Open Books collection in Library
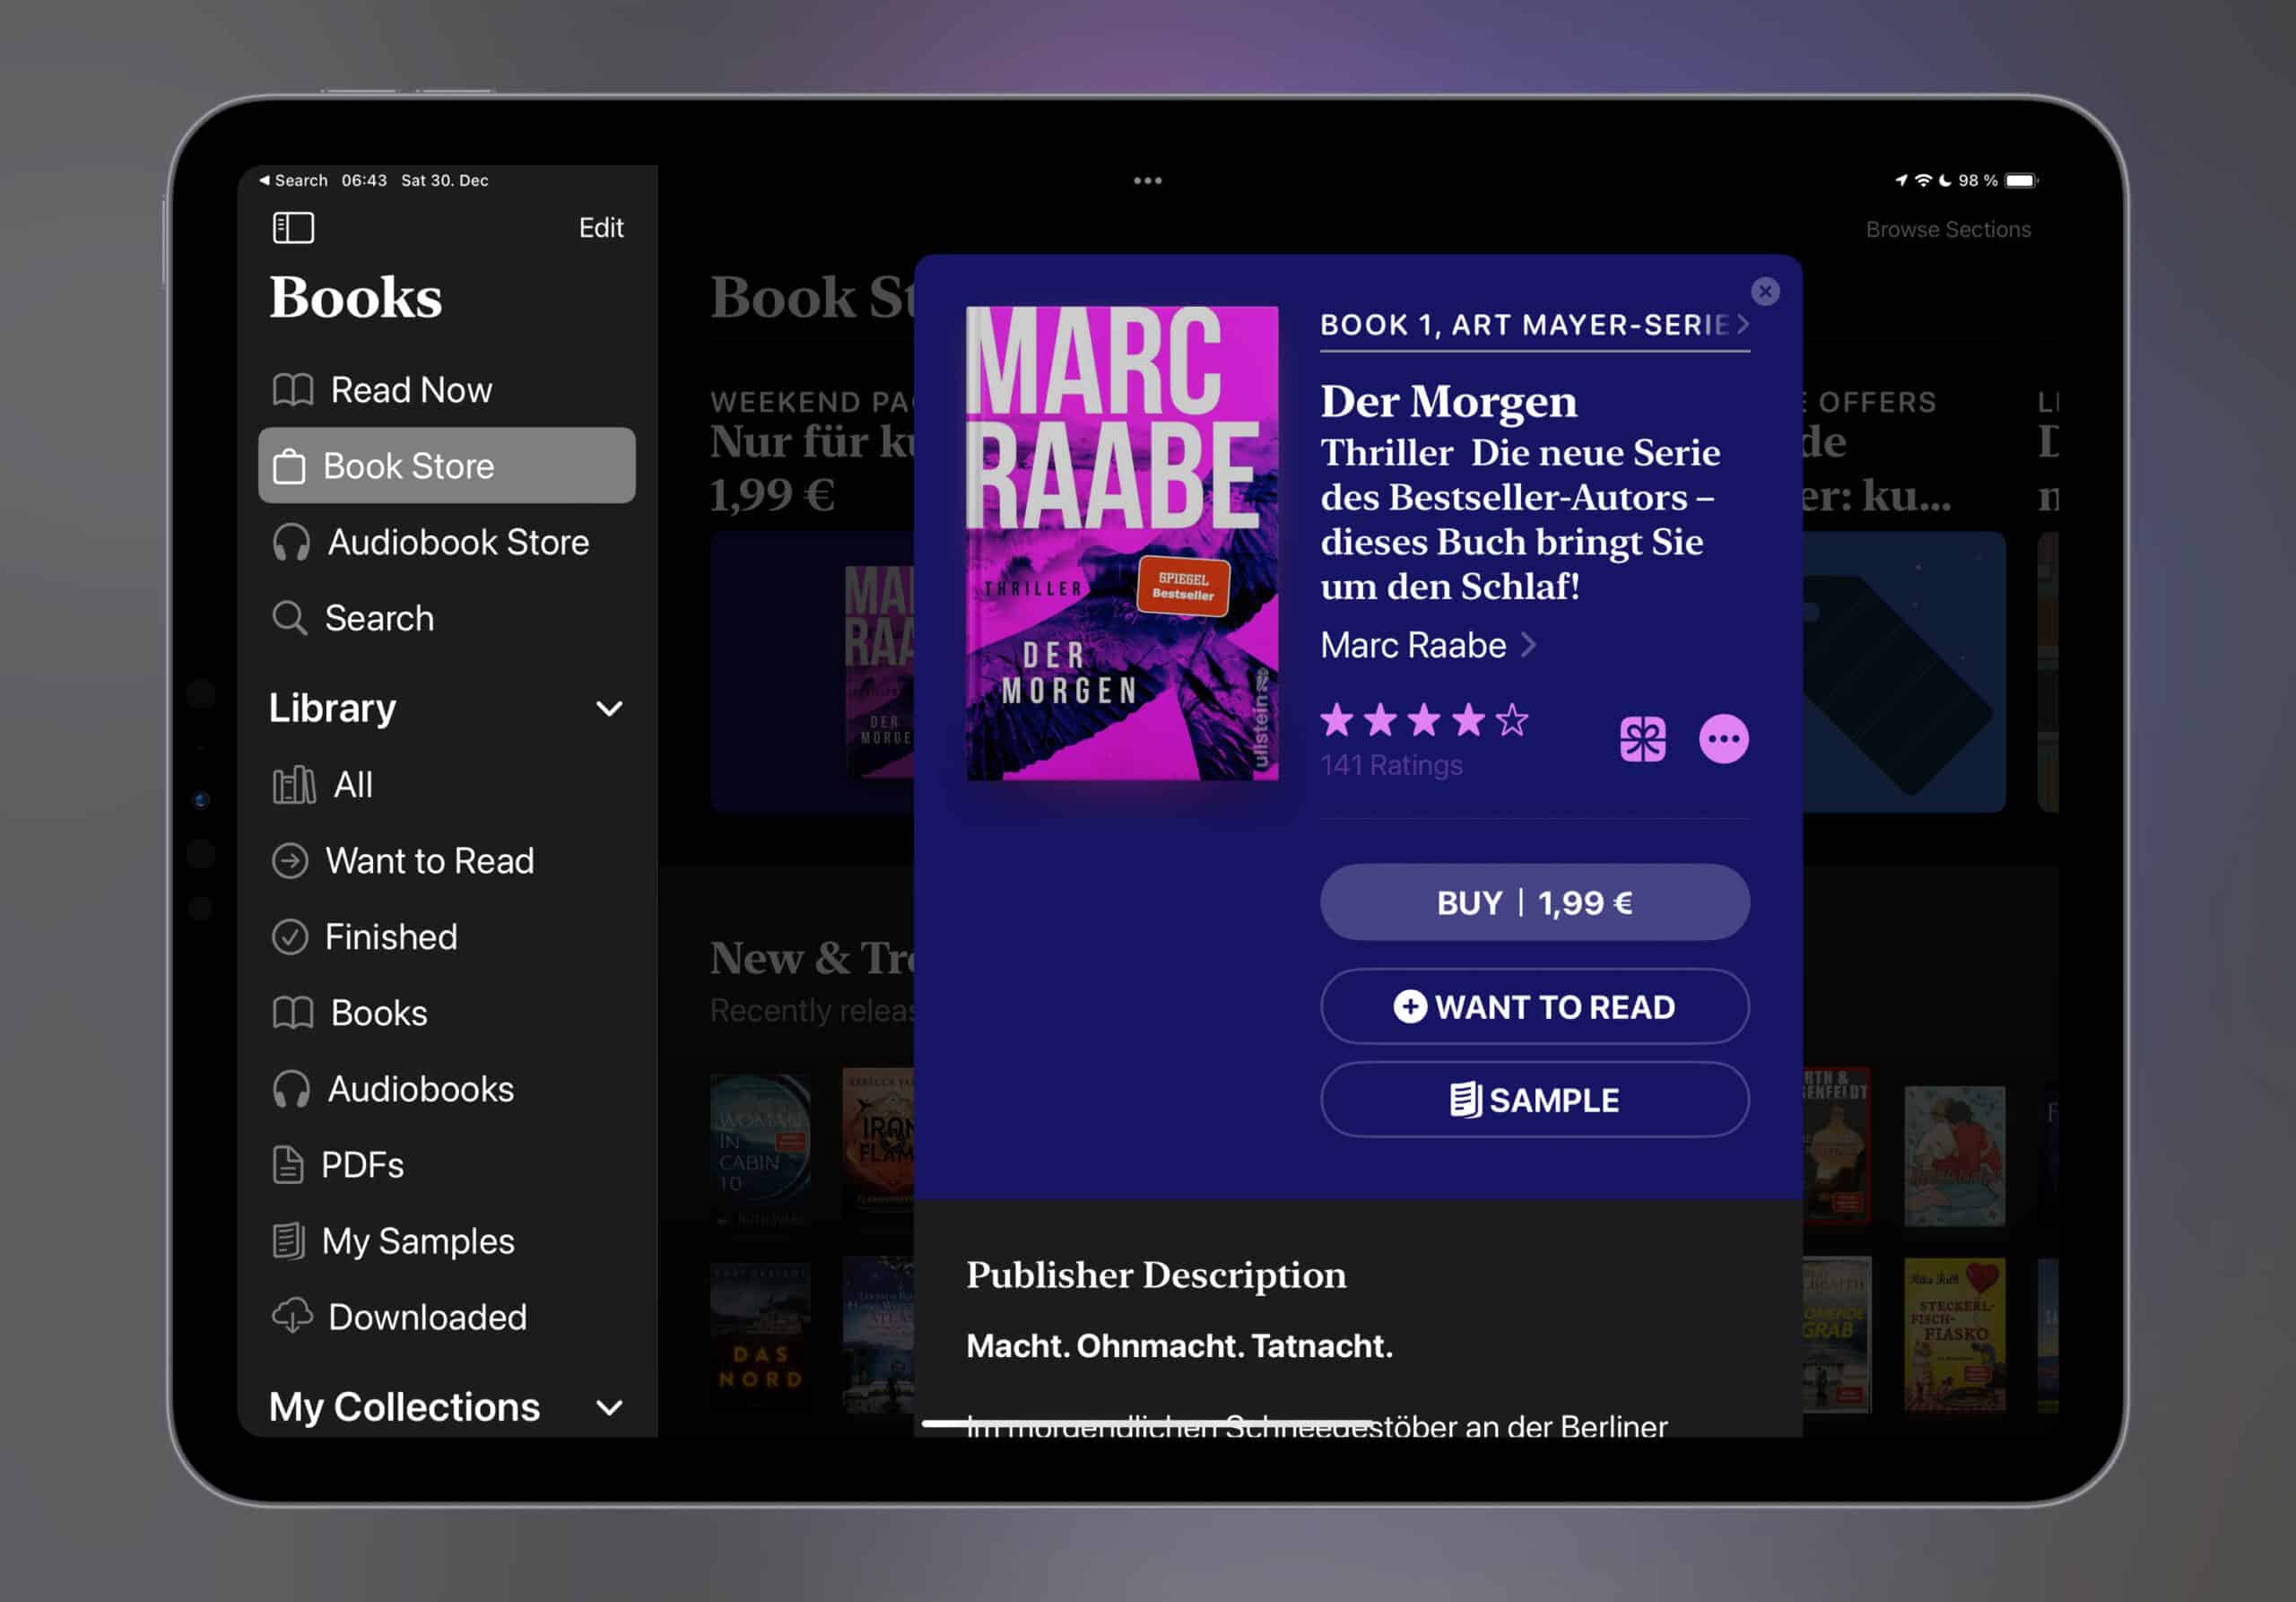The width and height of the screenshot is (2296, 1602). click(x=446, y=1013)
